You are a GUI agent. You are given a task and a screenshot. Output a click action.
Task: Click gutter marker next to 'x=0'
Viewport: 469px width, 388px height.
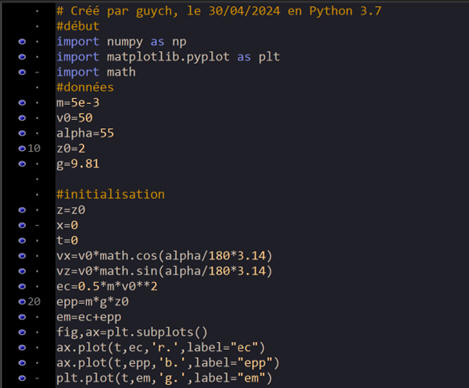[x=22, y=225]
